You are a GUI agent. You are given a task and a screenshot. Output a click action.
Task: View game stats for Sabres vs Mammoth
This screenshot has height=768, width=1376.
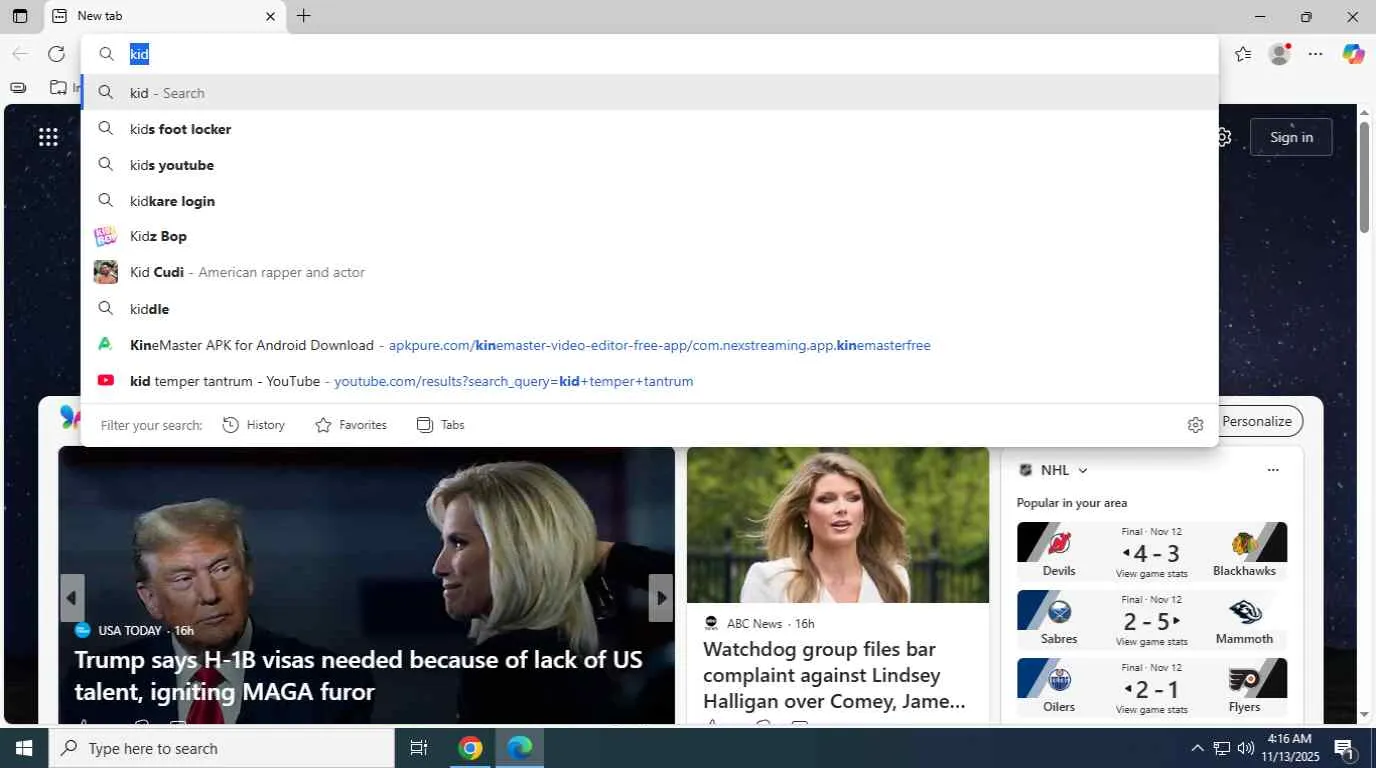(x=1152, y=641)
